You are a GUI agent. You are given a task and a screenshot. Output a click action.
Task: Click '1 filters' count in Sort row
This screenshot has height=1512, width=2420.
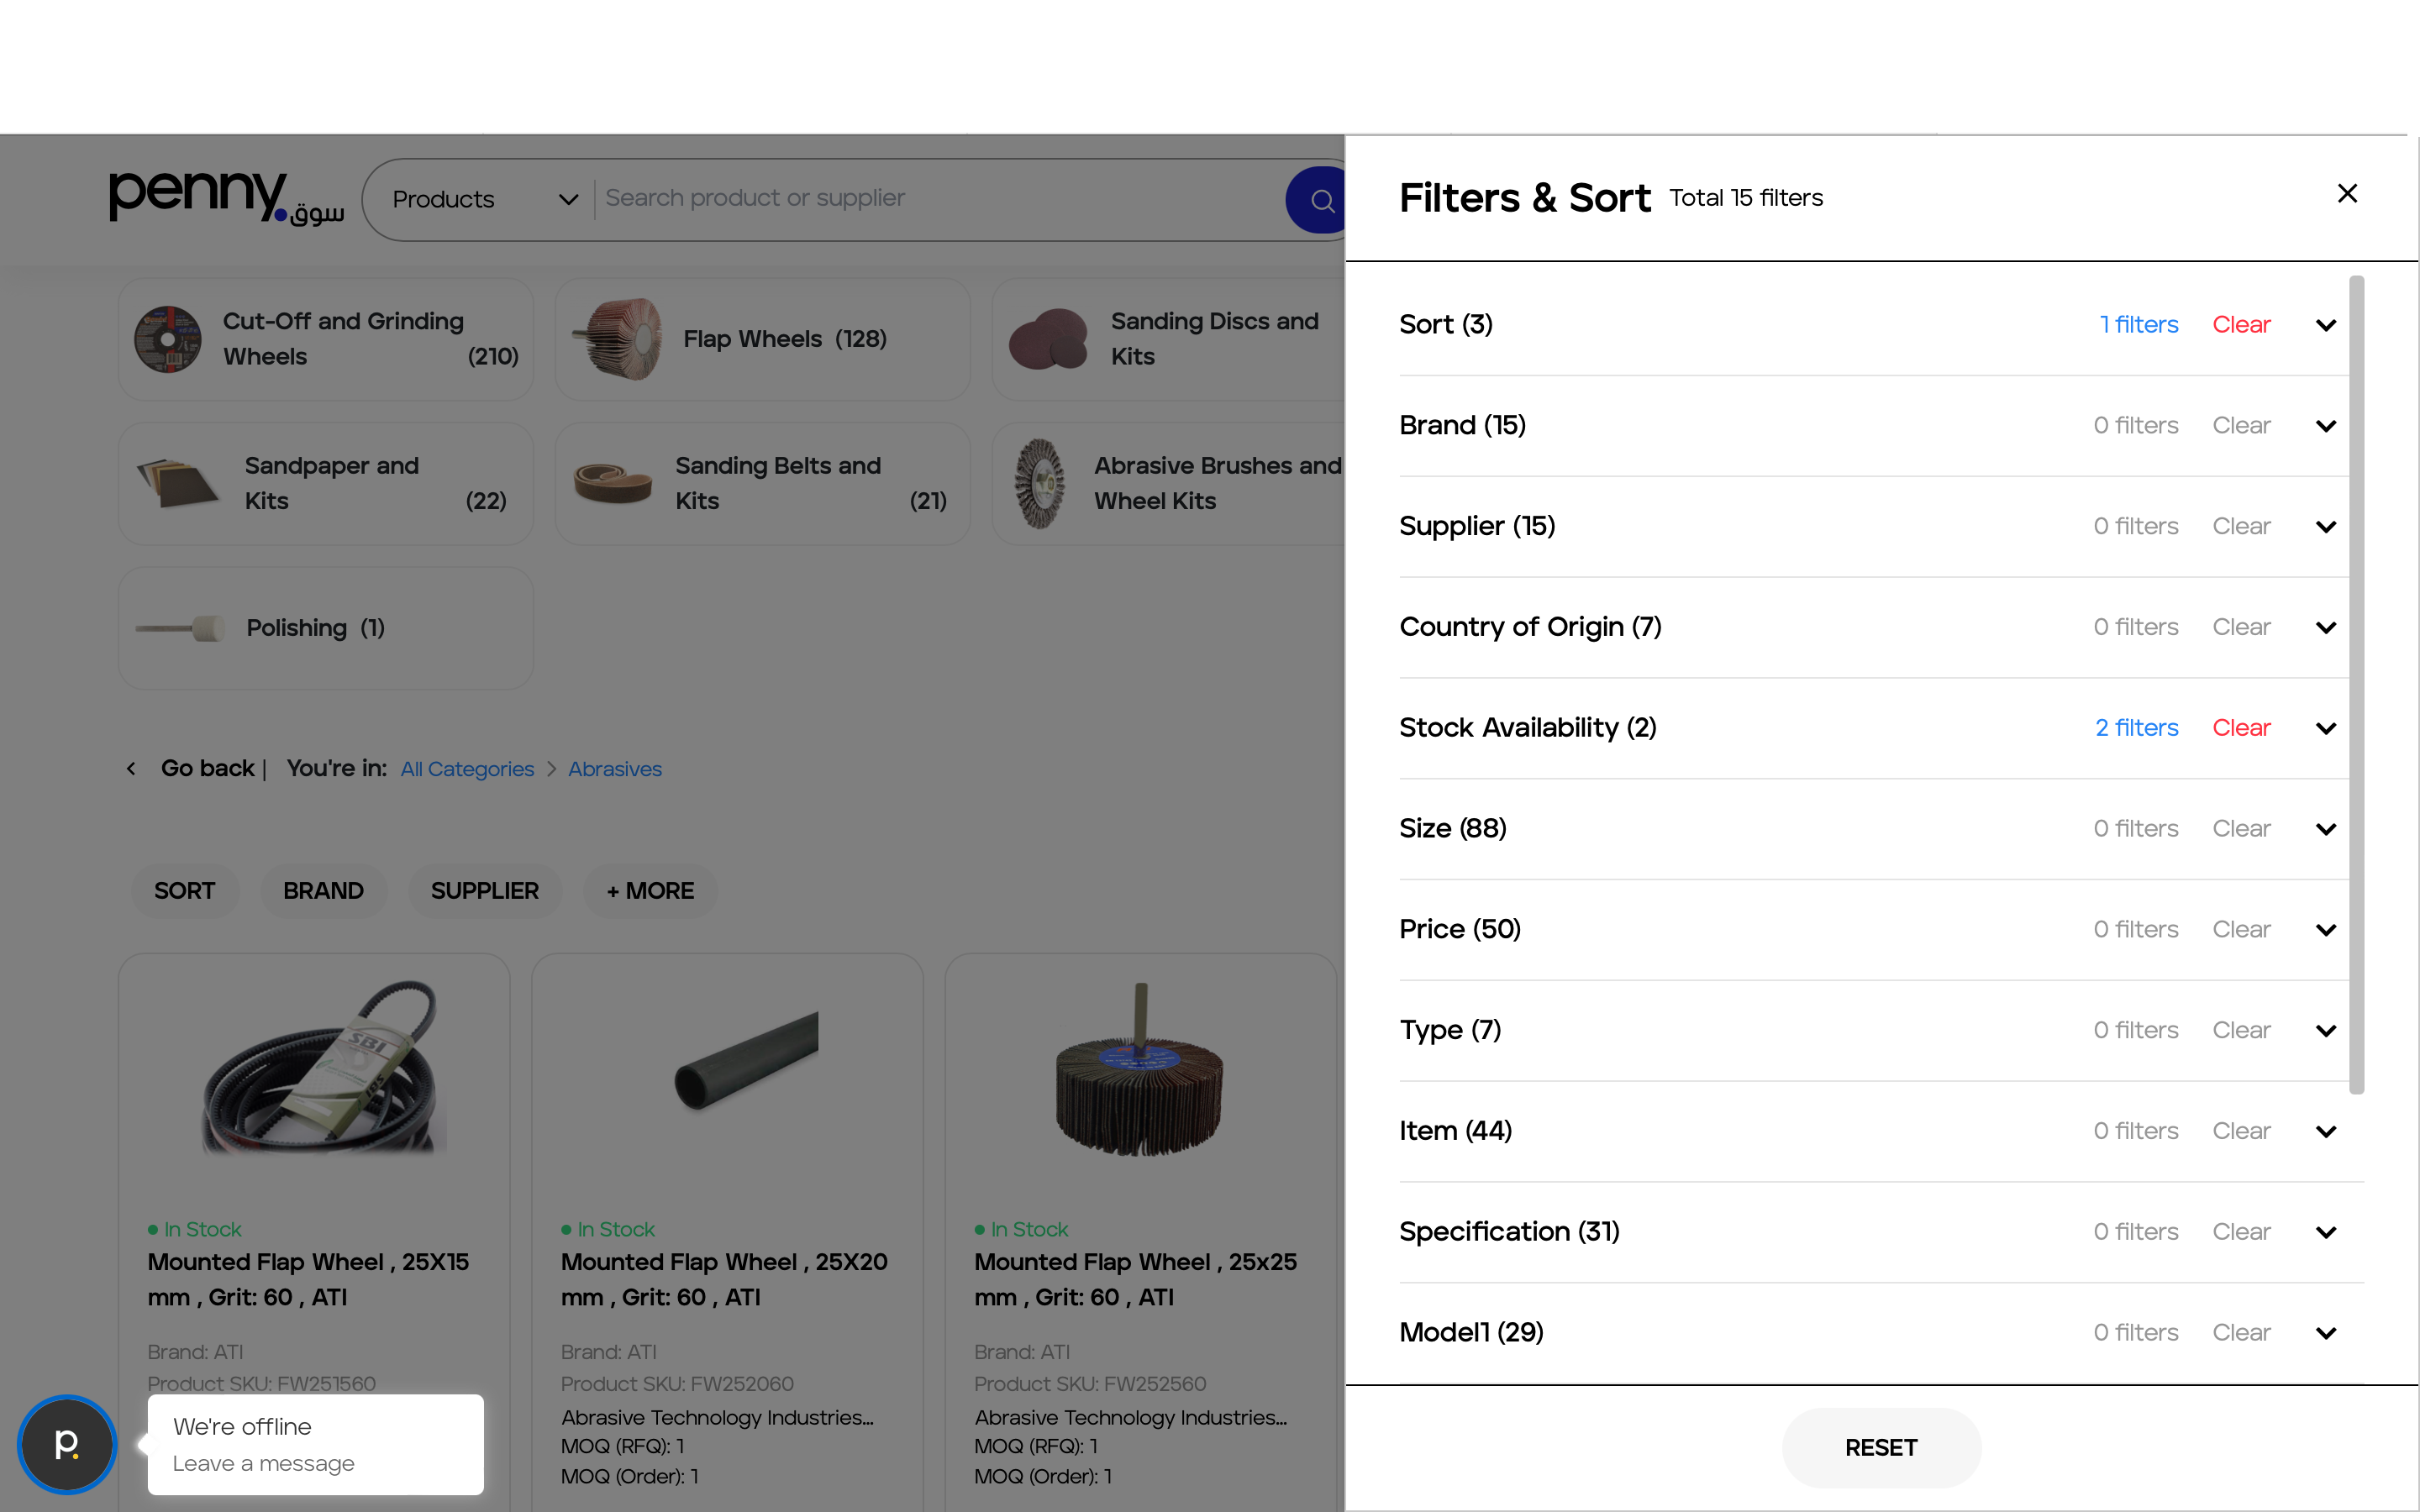click(2139, 324)
